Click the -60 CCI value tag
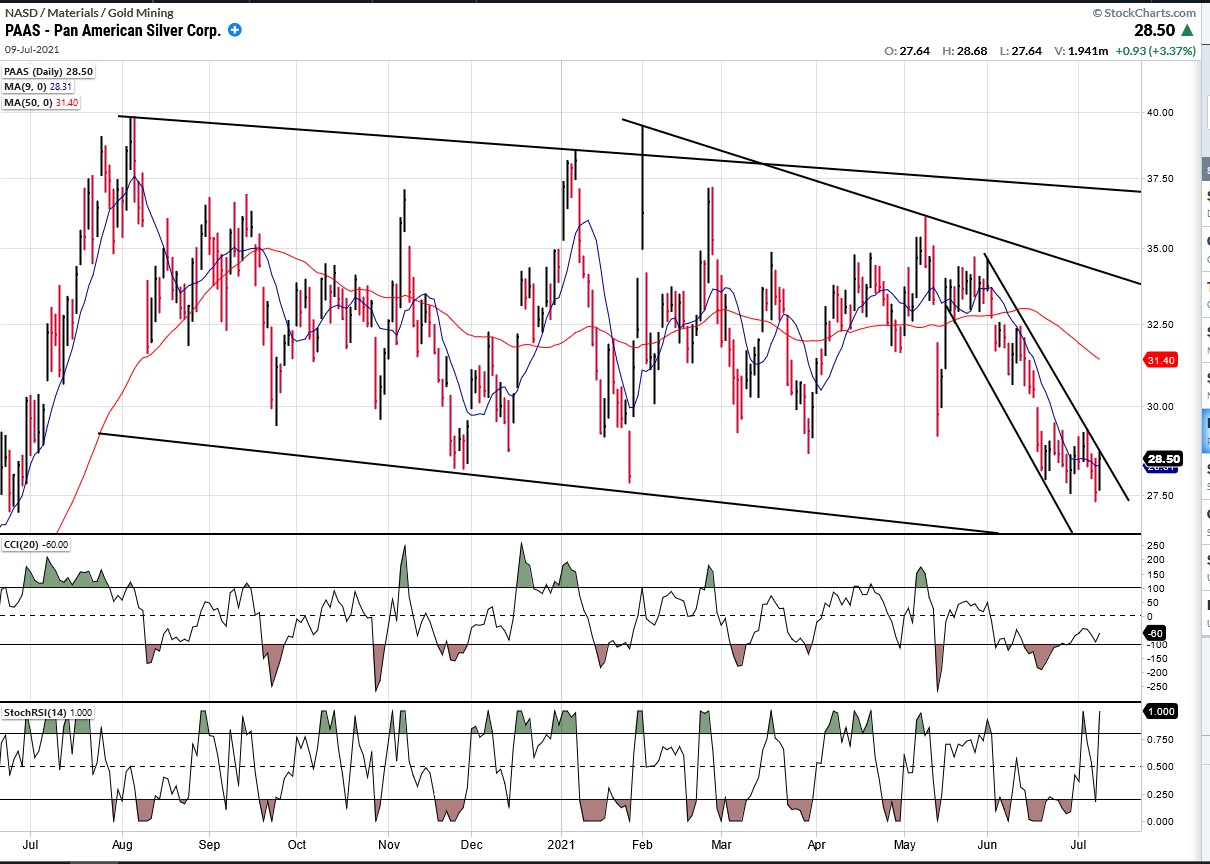 [1157, 633]
